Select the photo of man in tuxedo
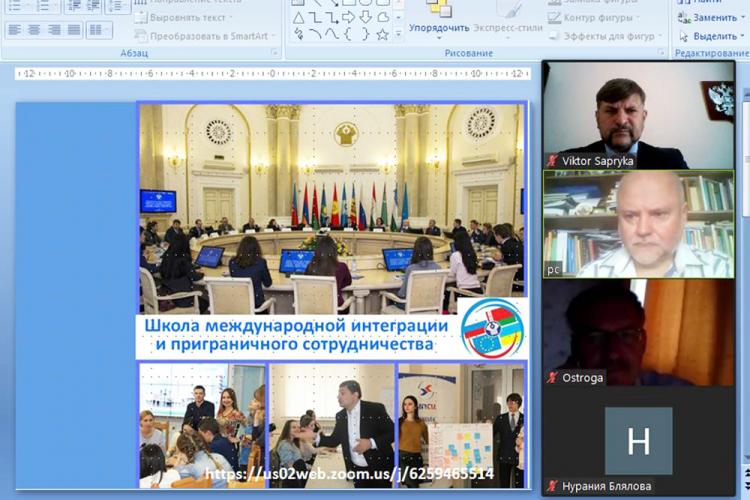Image resolution: width=750 pixels, height=500 pixels. 332,426
